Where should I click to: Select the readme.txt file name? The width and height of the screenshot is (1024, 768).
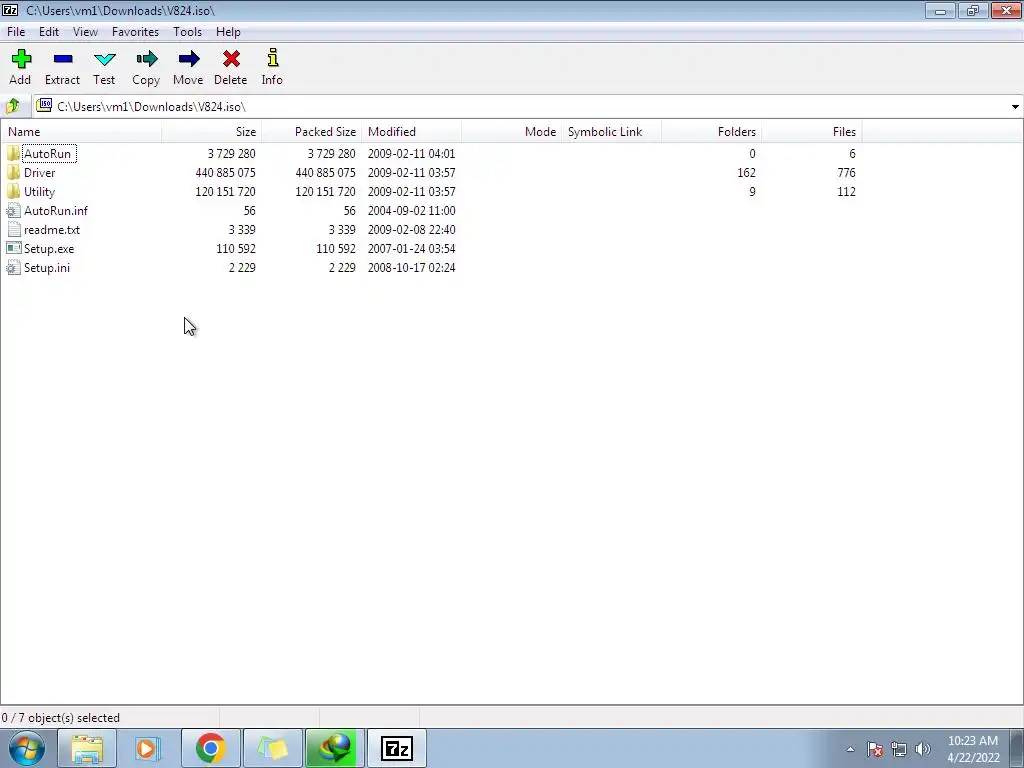[x=52, y=229]
